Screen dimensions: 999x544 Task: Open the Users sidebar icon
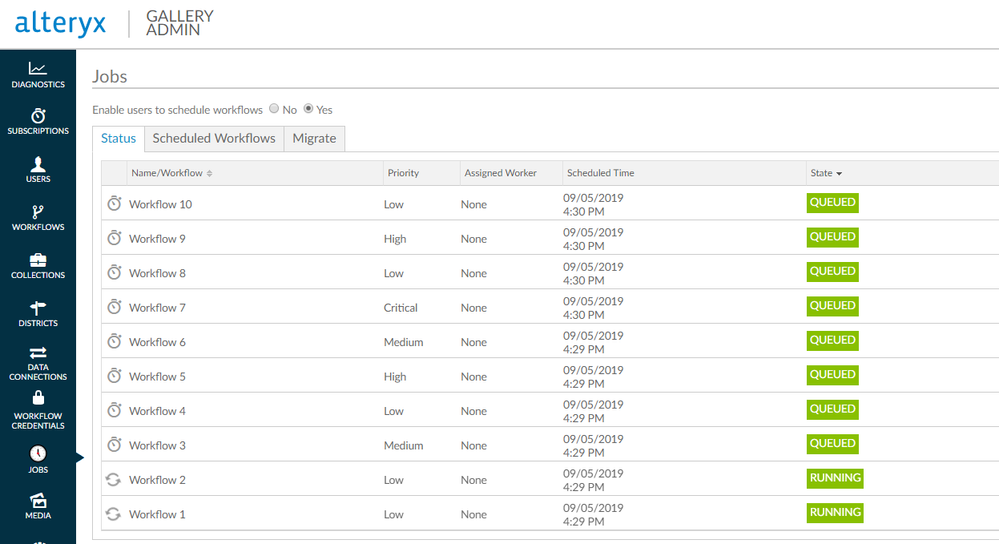coord(38,164)
